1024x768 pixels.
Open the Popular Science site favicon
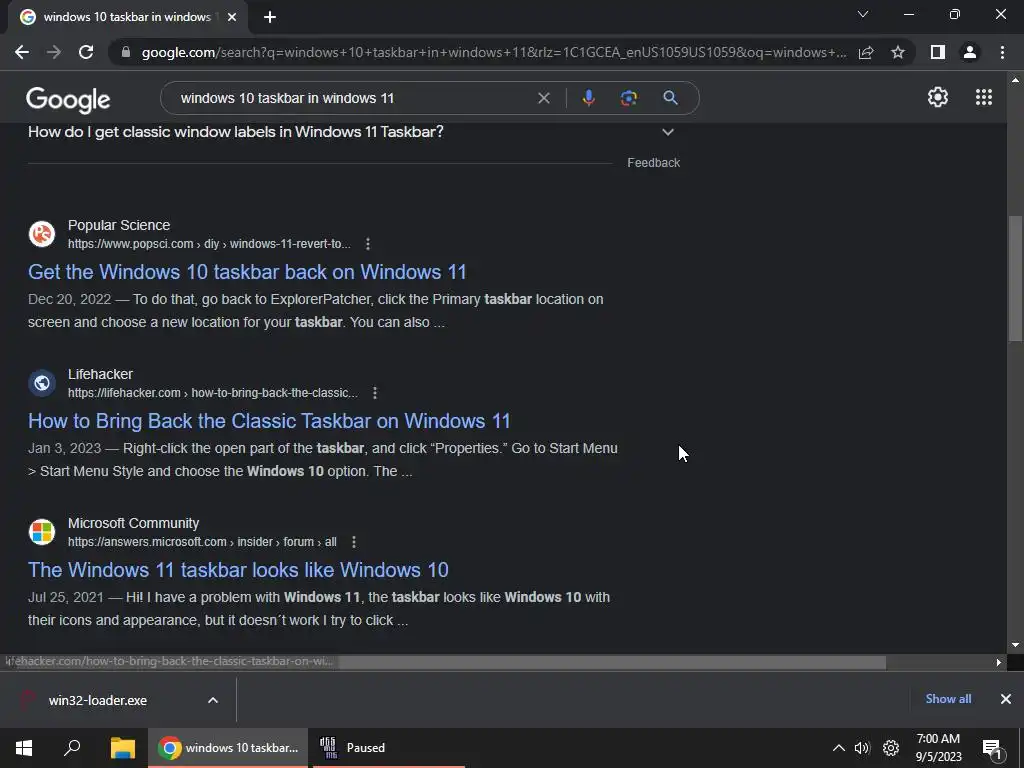coord(42,234)
